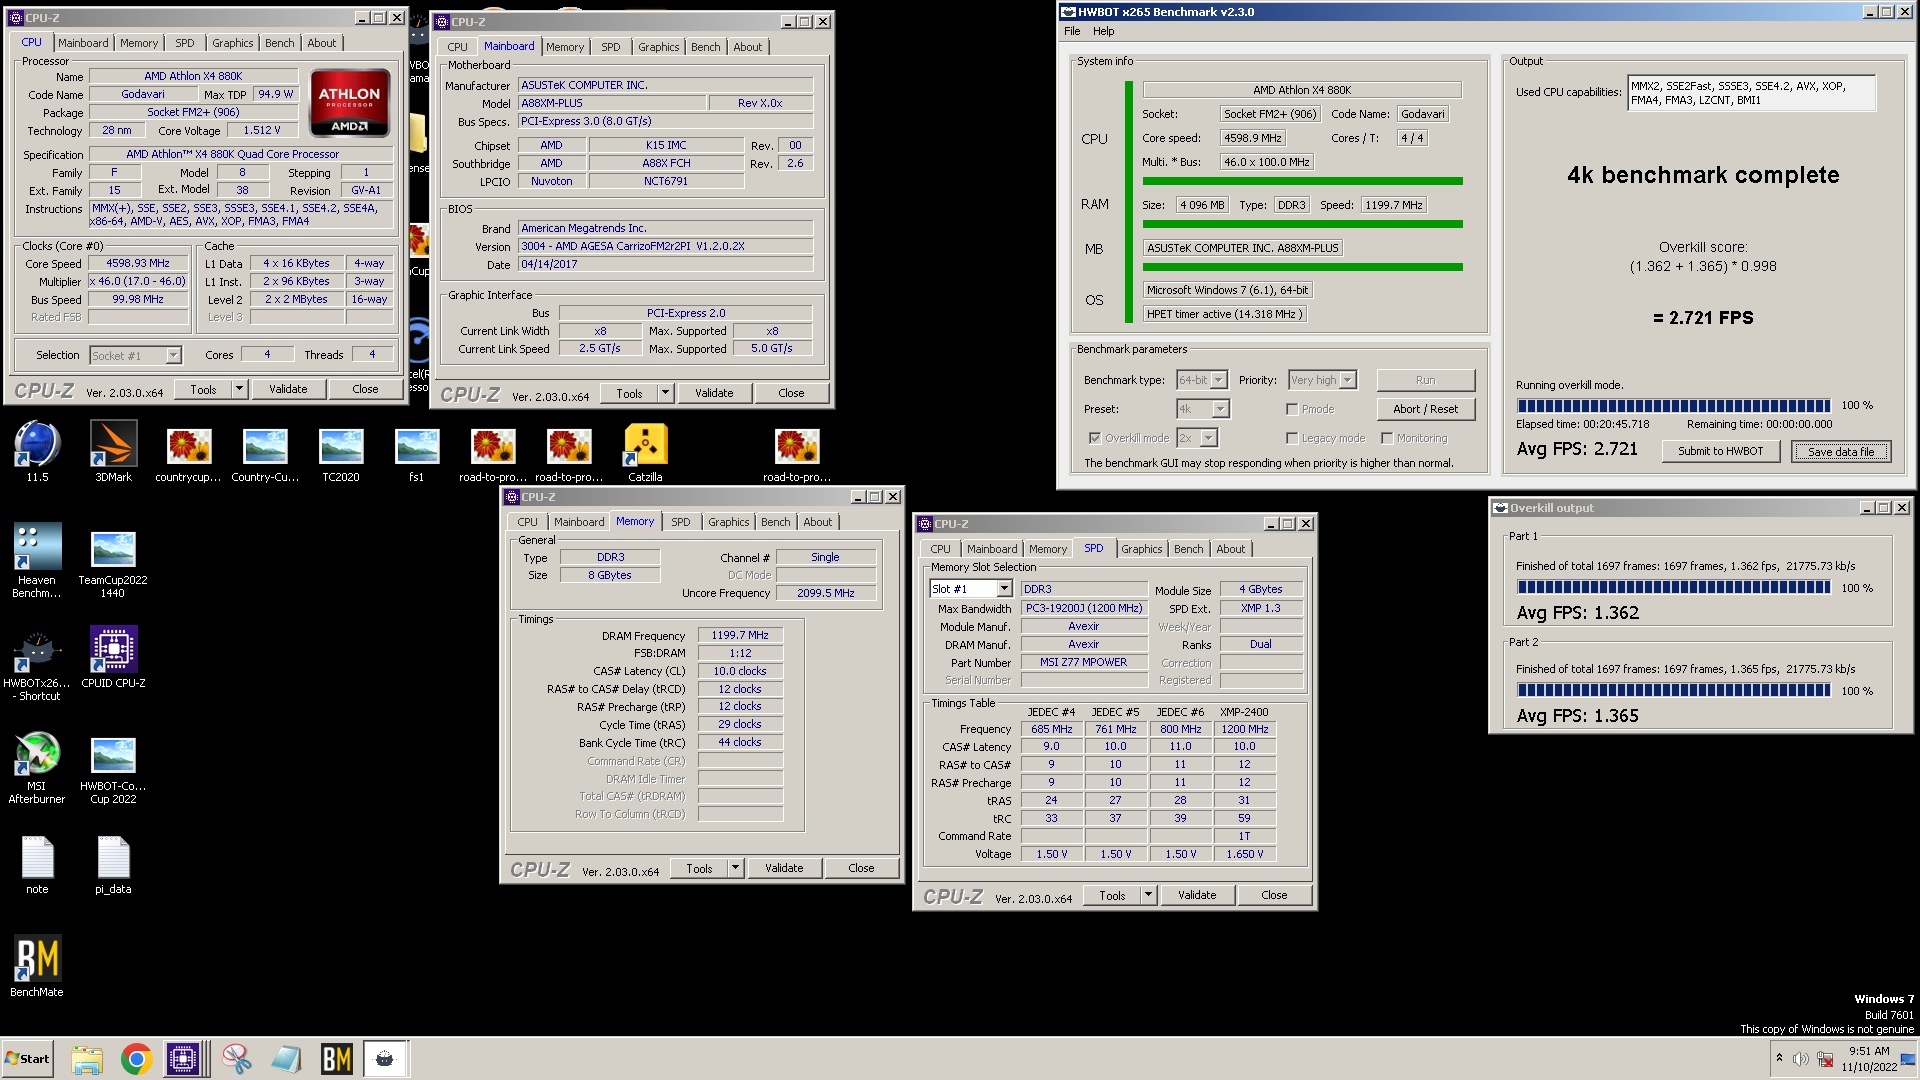Screen dimensions: 1920x1080
Task: Open the 11.5 desktop shortcut
Action: [x=37, y=452]
